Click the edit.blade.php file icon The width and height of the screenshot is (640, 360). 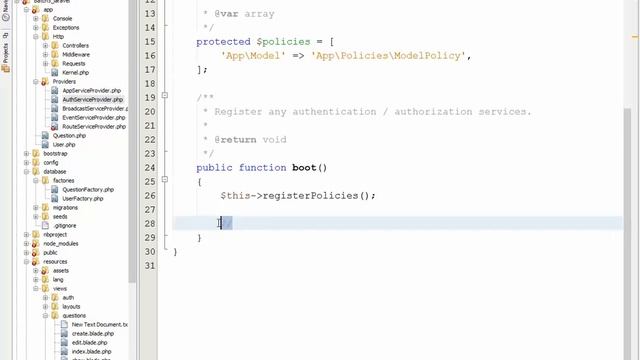[x=64, y=342]
